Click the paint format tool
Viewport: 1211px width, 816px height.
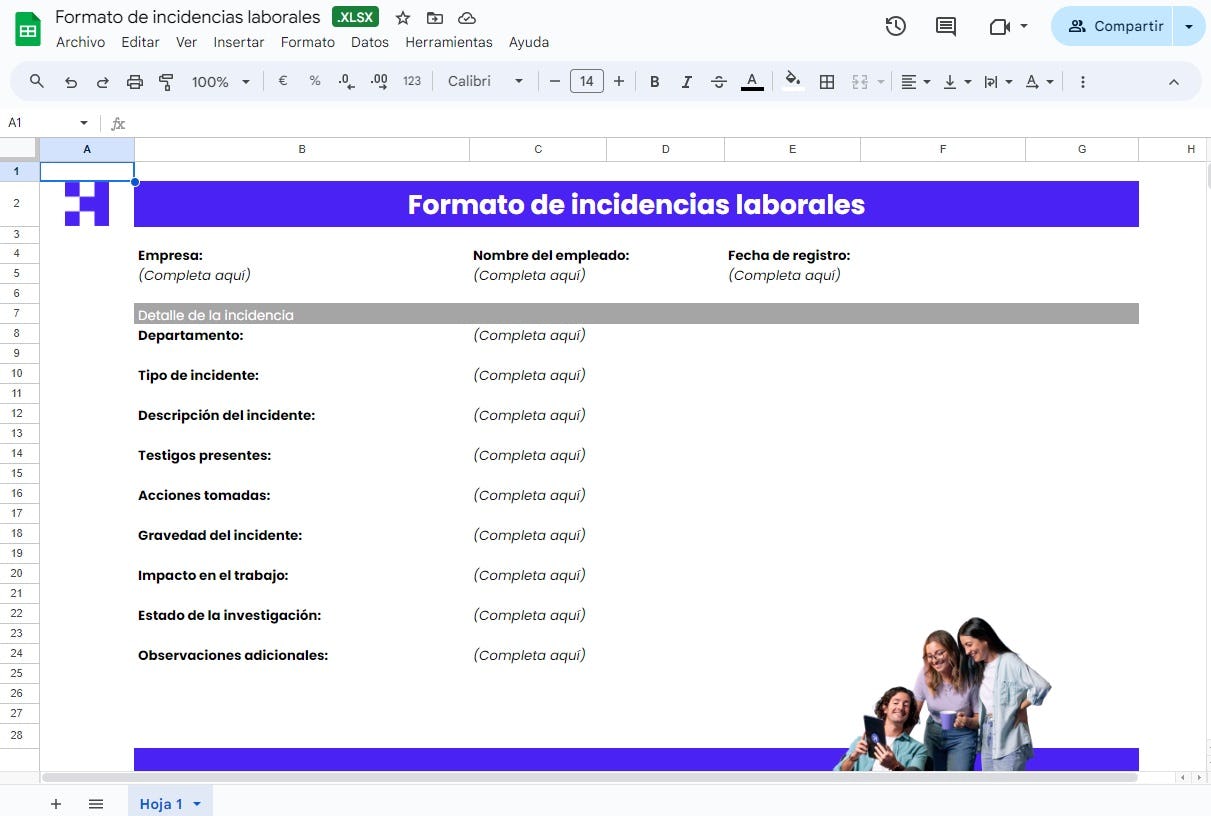tap(166, 81)
